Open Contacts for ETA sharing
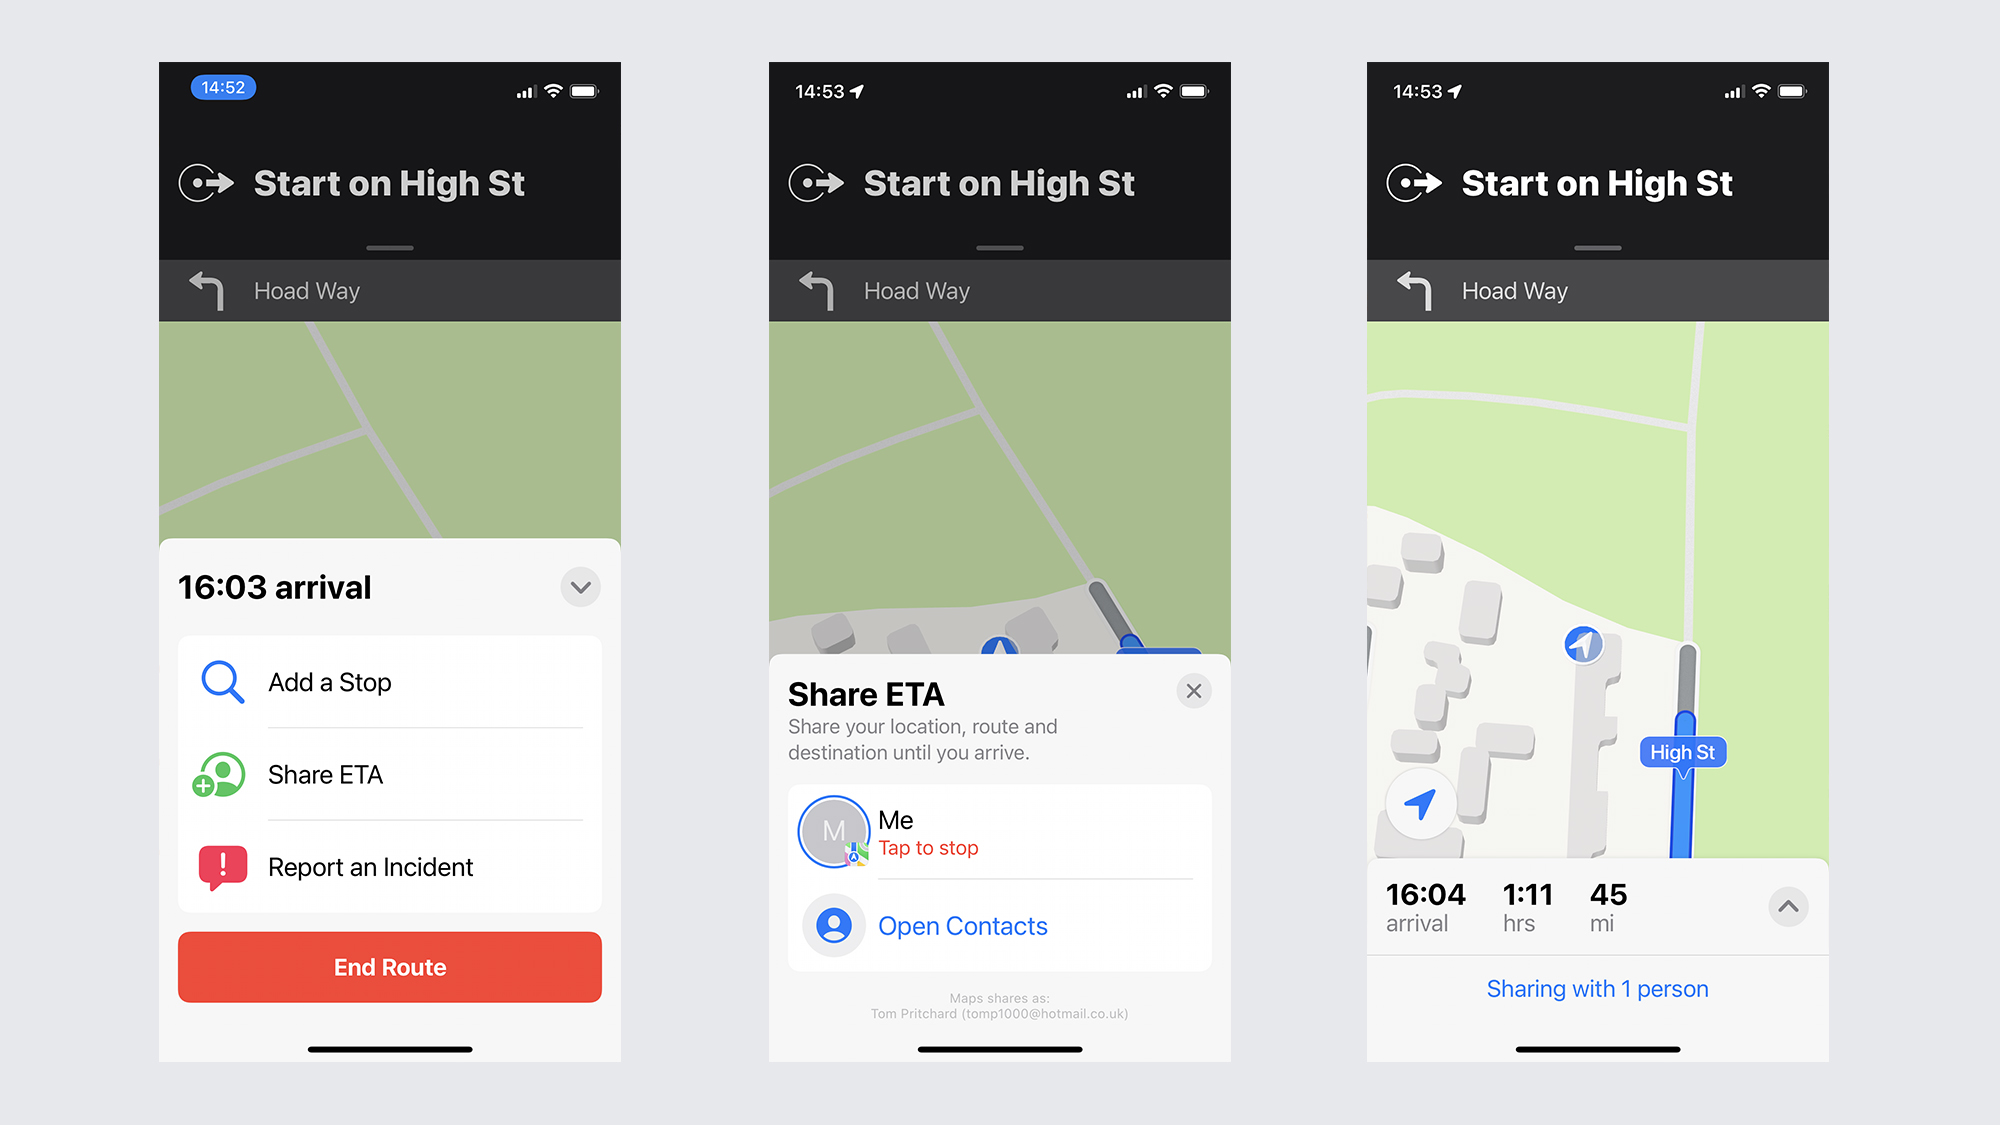Viewport: 2000px width, 1125px height. (963, 924)
